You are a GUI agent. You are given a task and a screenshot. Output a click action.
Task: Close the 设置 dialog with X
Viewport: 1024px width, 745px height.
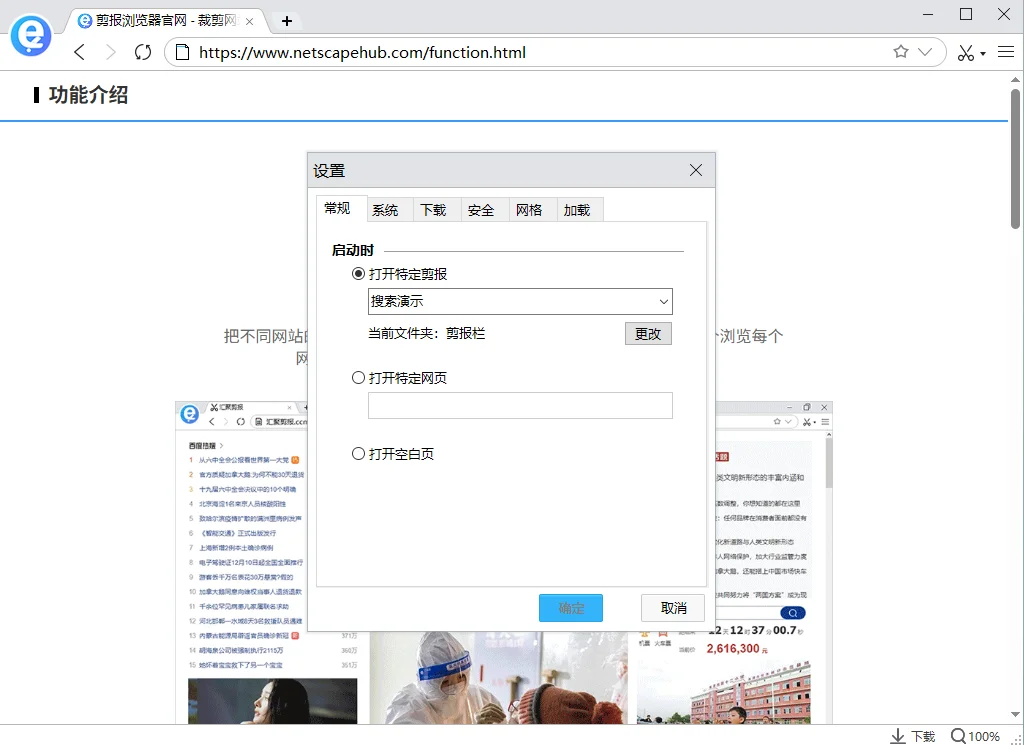[696, 170]
